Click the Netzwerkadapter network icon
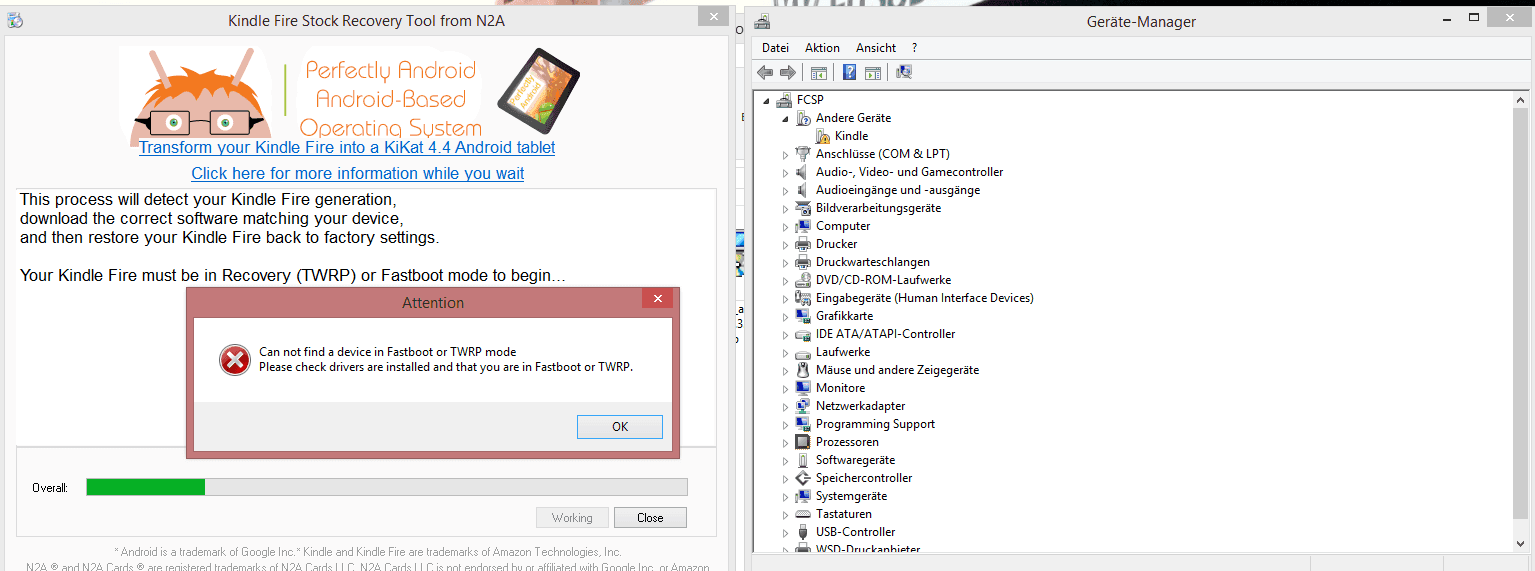1535x571 pixels. point(803,406)
